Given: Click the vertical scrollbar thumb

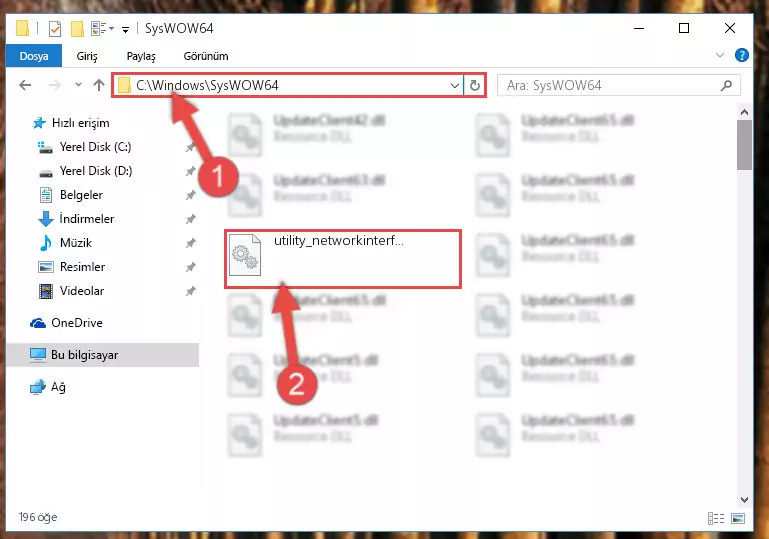Looking at the screenshot, I should [x=744, y=145].
